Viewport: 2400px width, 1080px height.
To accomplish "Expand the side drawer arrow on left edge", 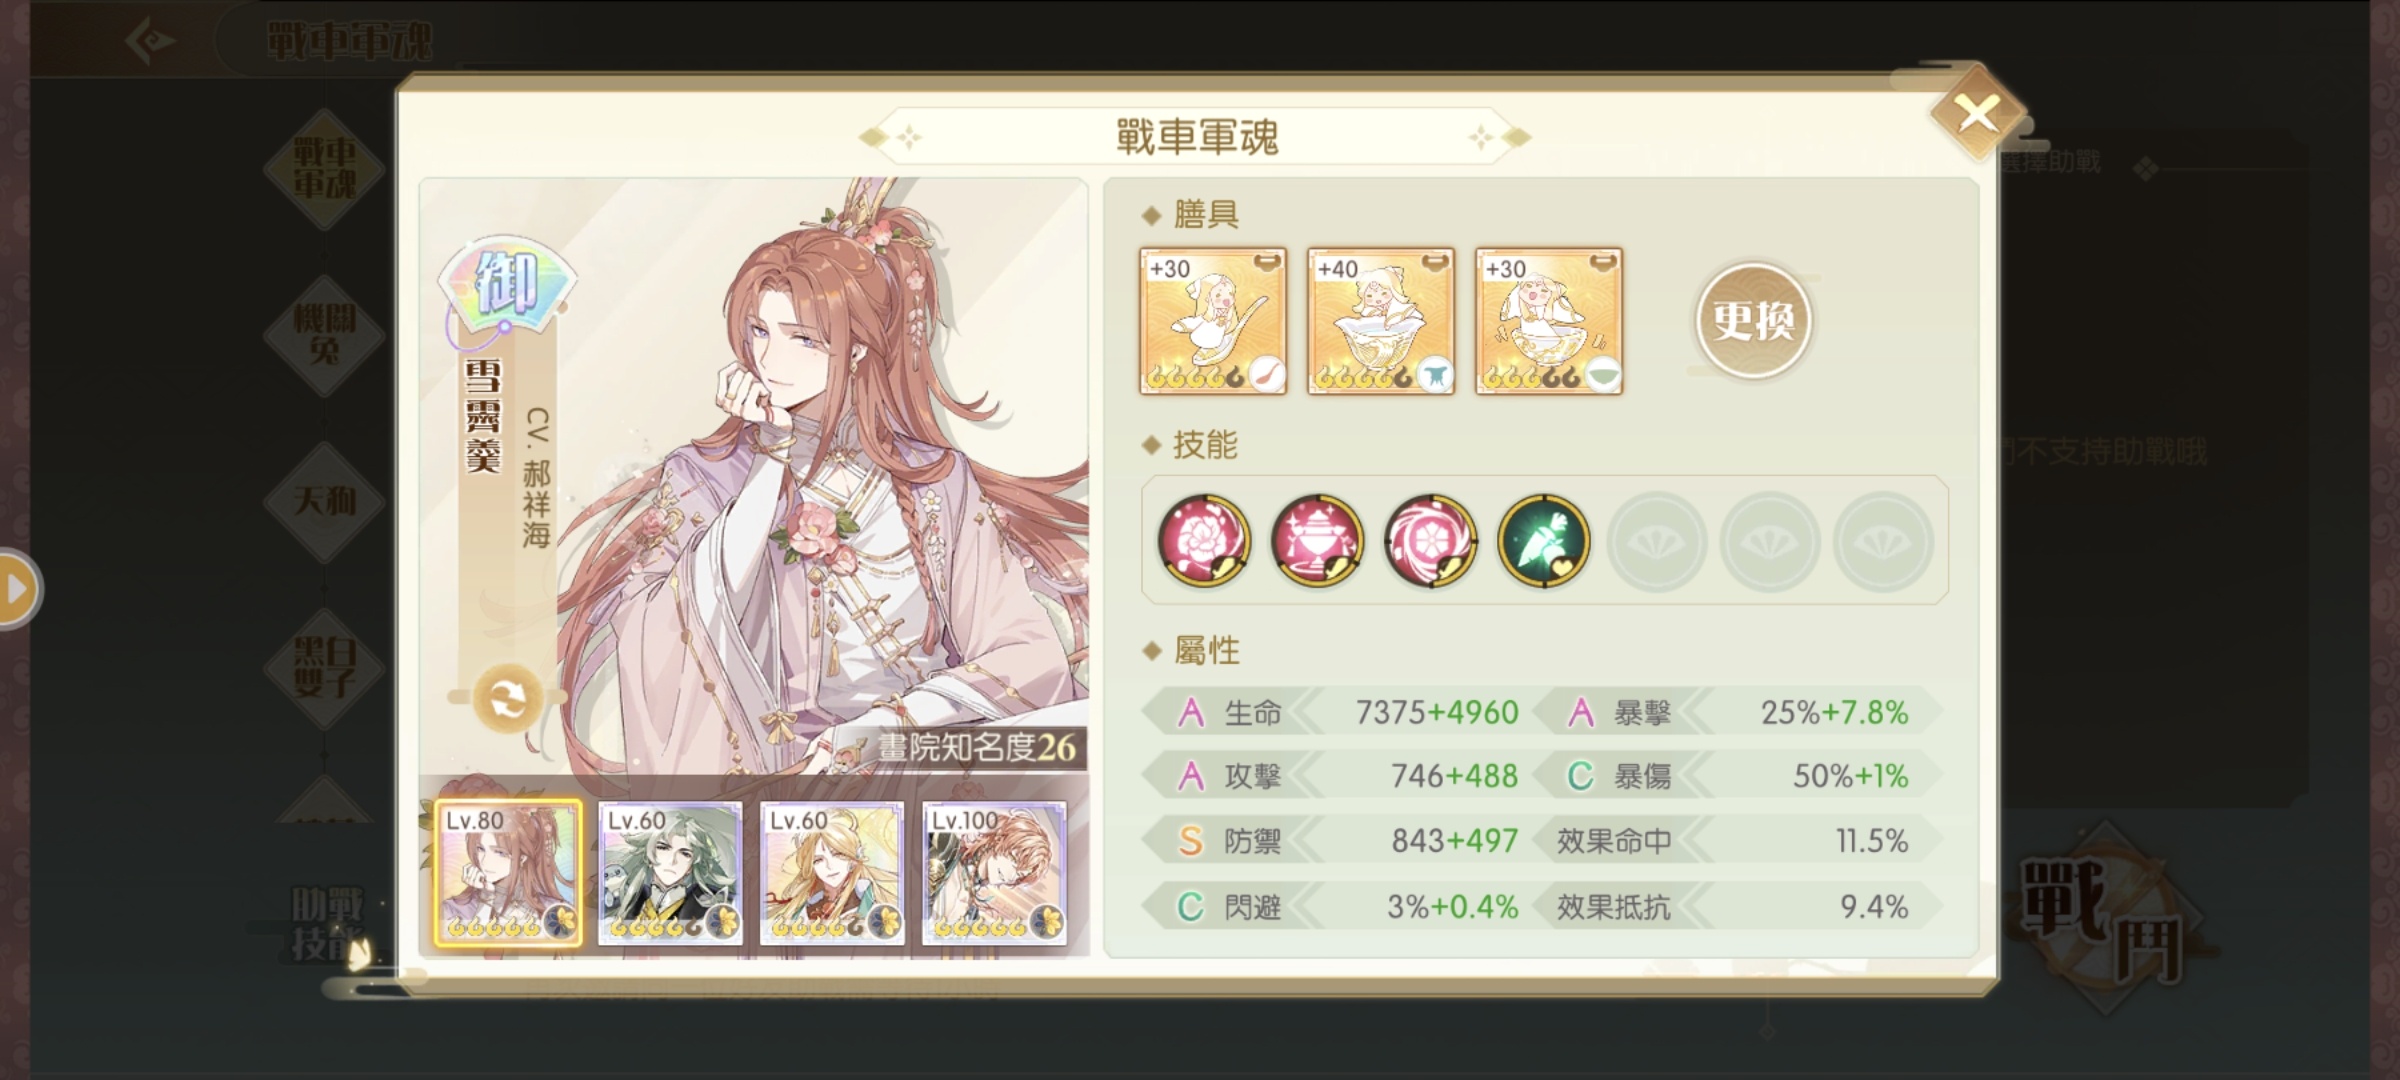I will click(x=17, y=589).
